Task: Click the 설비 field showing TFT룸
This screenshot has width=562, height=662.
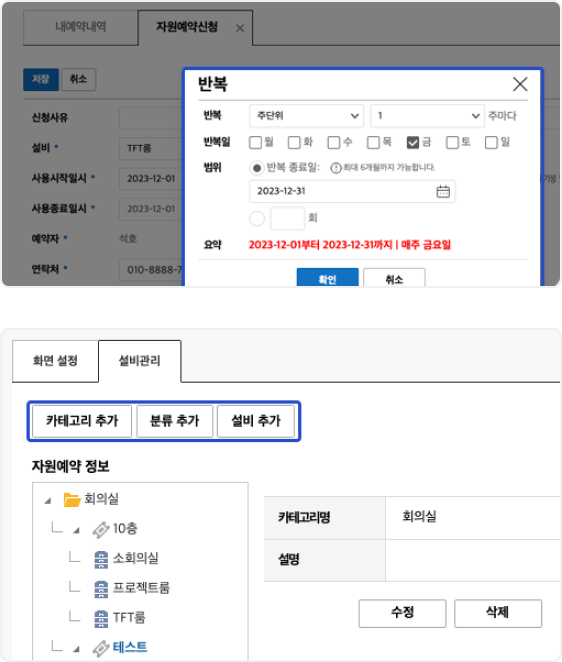Action: click(151, 148)
